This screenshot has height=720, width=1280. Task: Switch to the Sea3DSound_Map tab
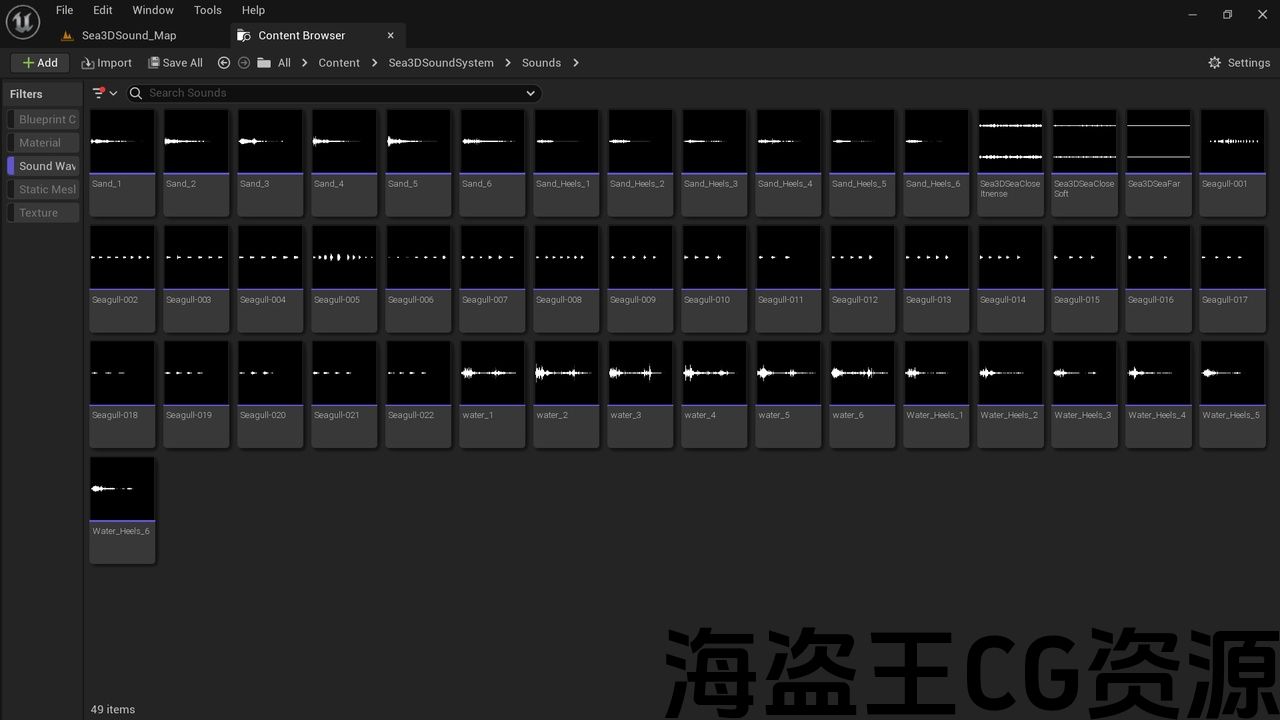[128, 35]
